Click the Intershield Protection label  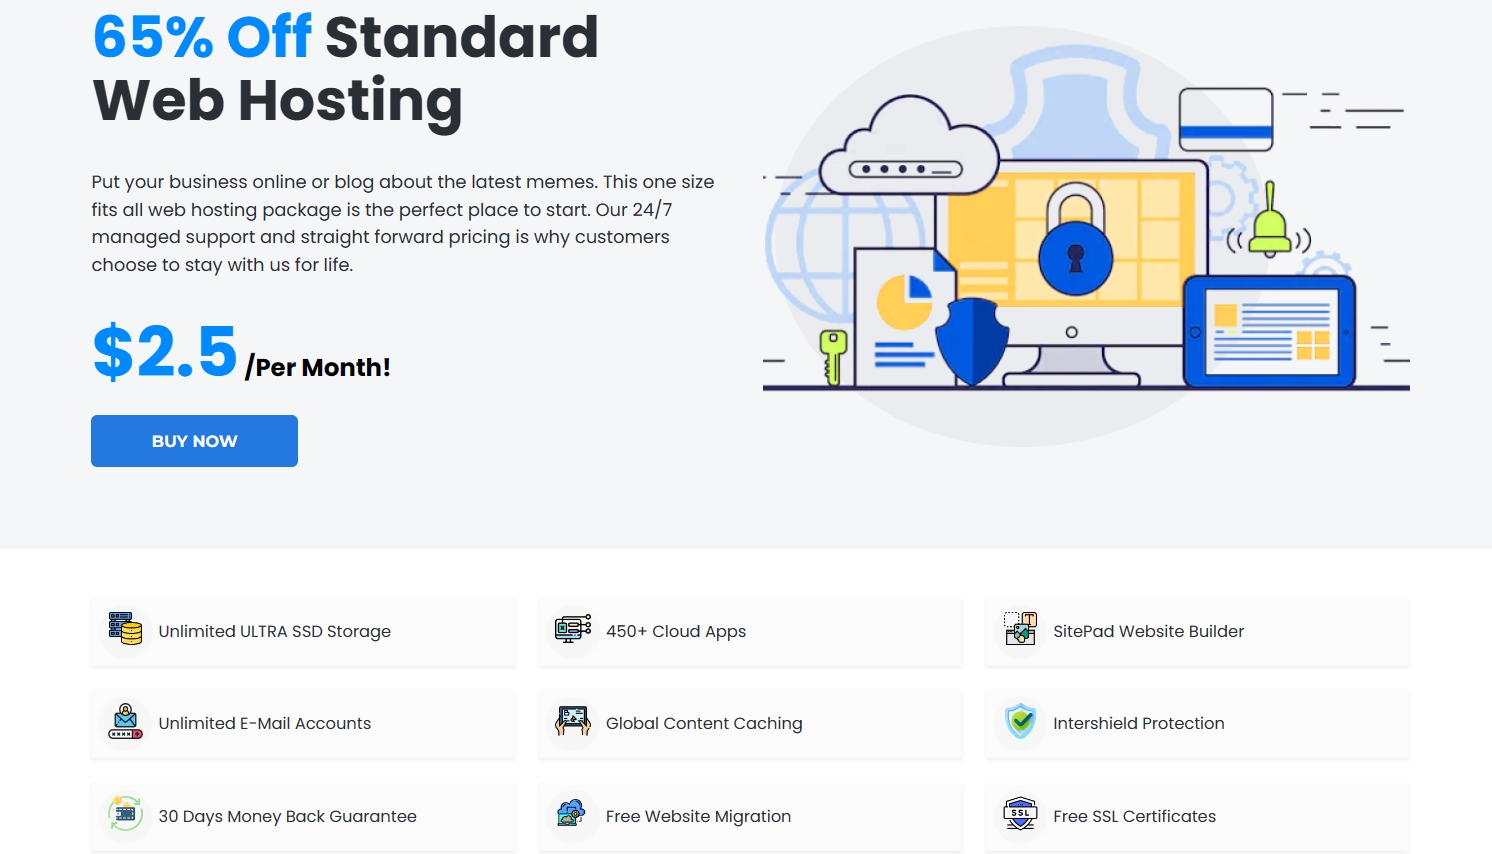point(1138,724)
